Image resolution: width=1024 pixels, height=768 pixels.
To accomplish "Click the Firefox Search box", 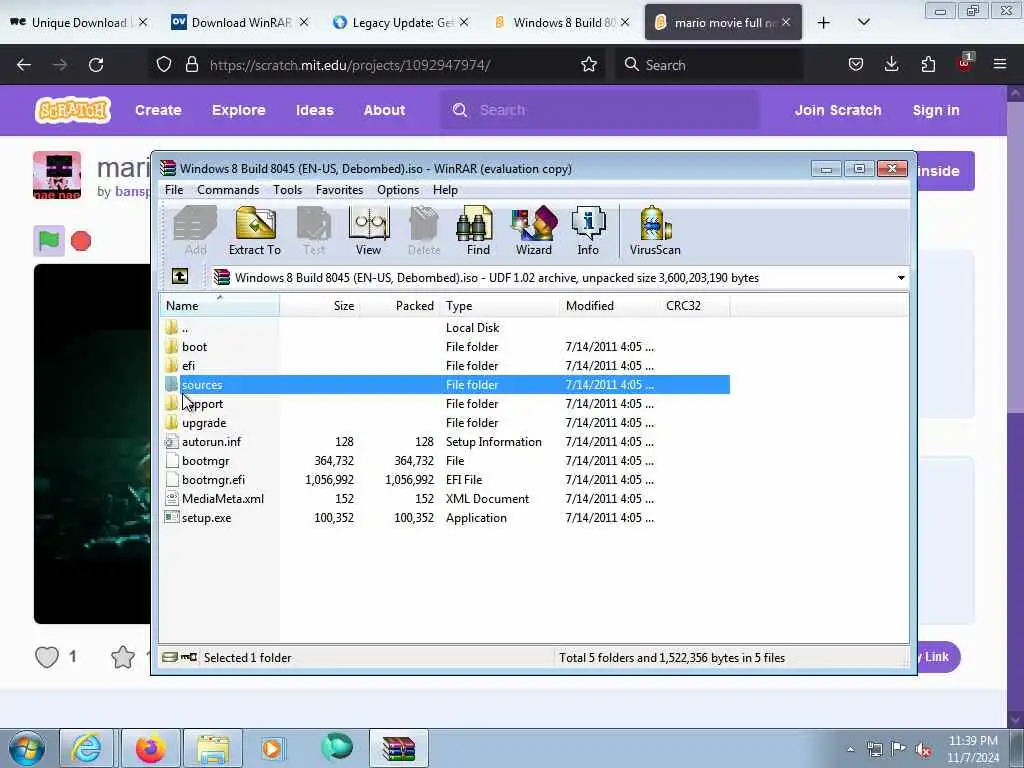I will 709,65.
